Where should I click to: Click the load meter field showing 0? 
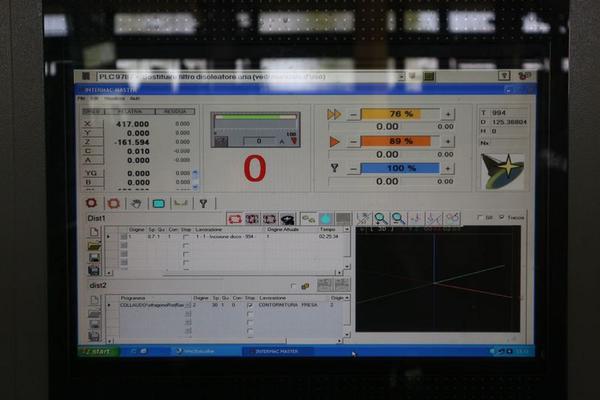tap(259, 141)
